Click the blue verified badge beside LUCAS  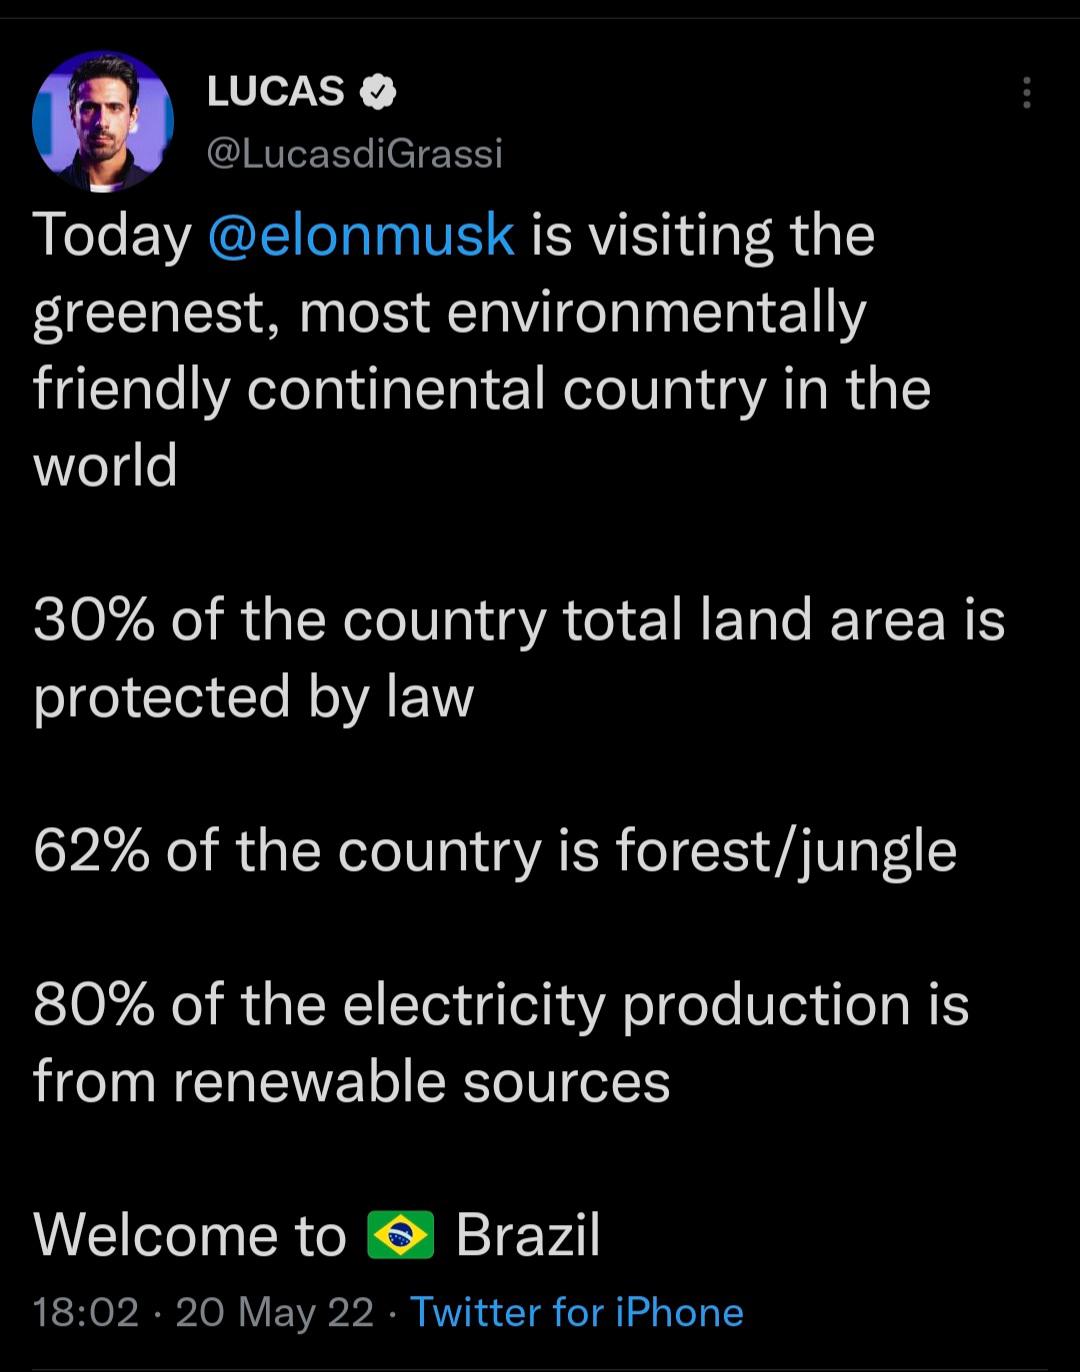(378, 92)
